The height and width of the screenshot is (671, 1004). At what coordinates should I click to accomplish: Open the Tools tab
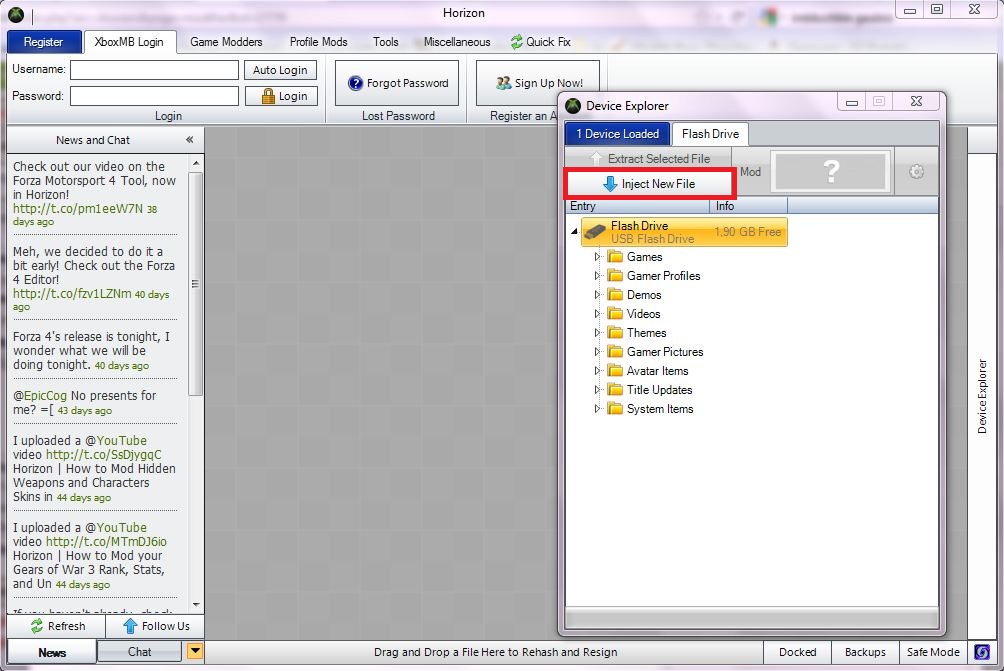point(385,42)
